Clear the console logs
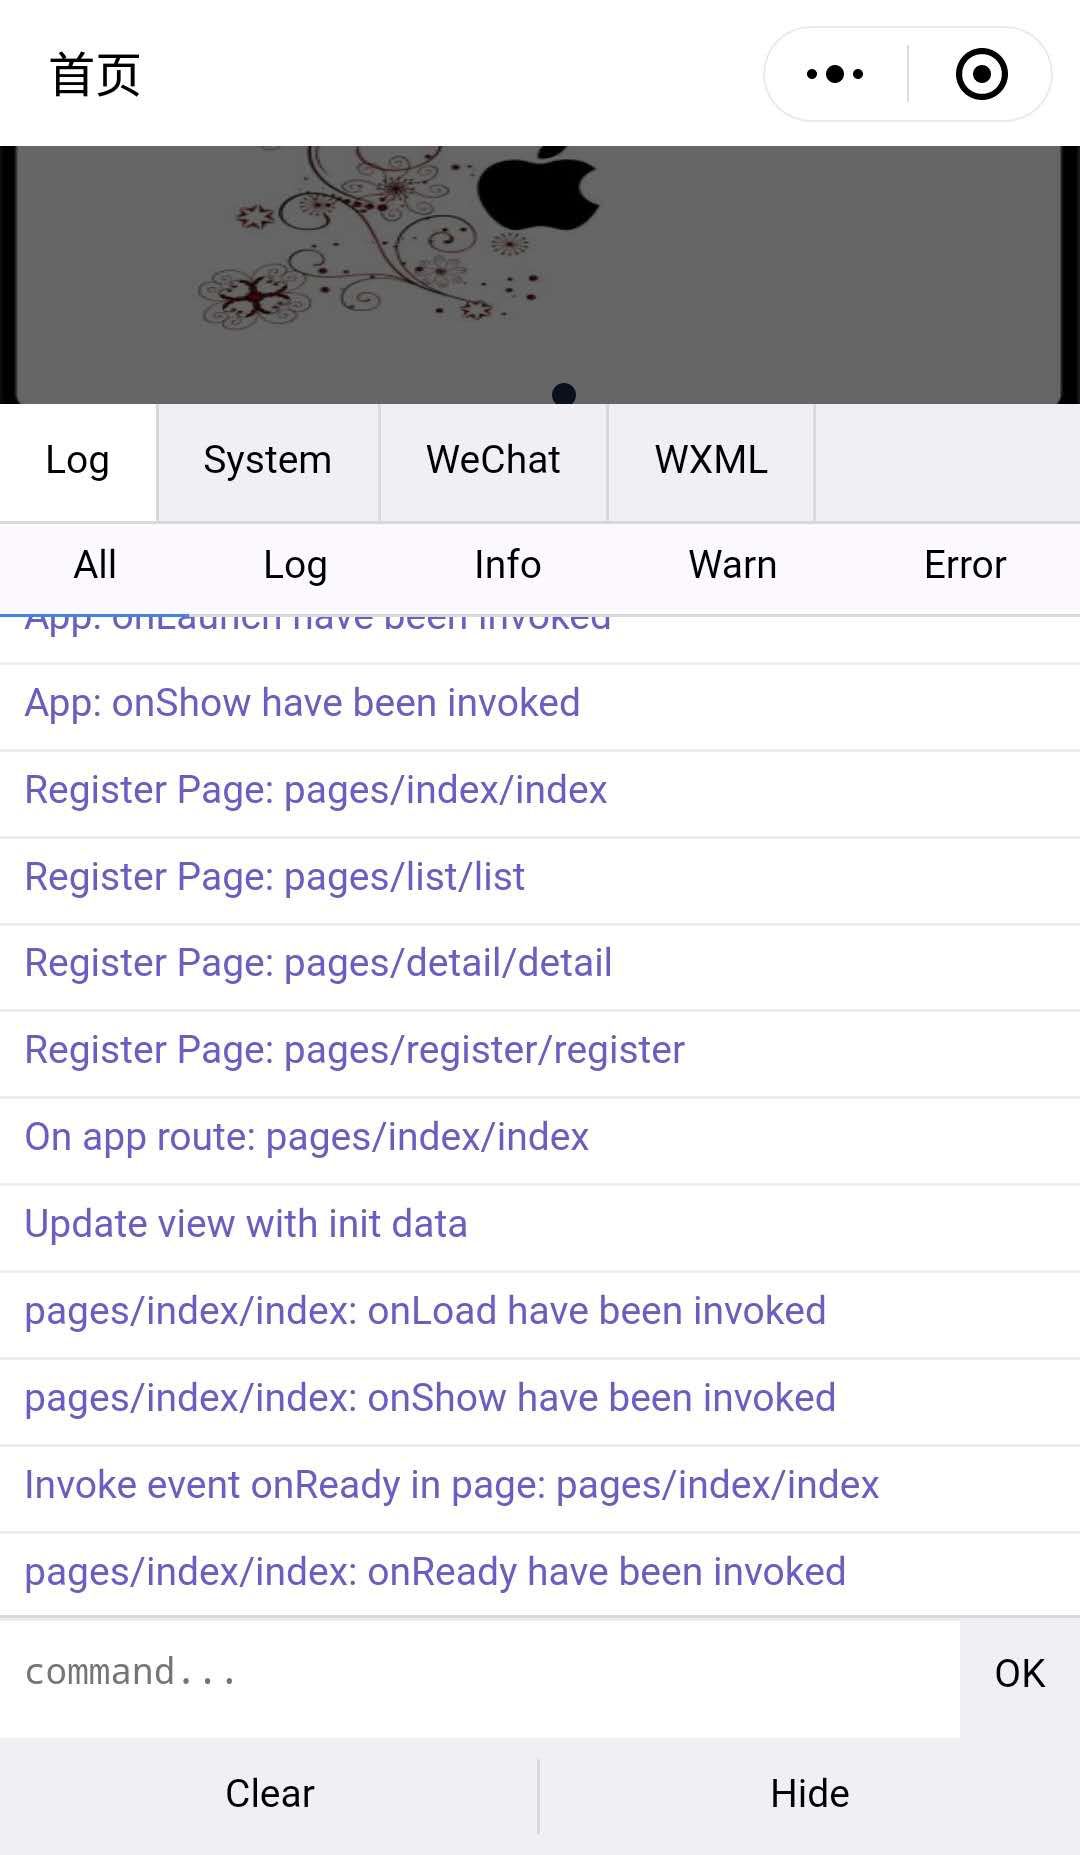The width and height of the screenshot is (1080, 1855). (269, 1794)
